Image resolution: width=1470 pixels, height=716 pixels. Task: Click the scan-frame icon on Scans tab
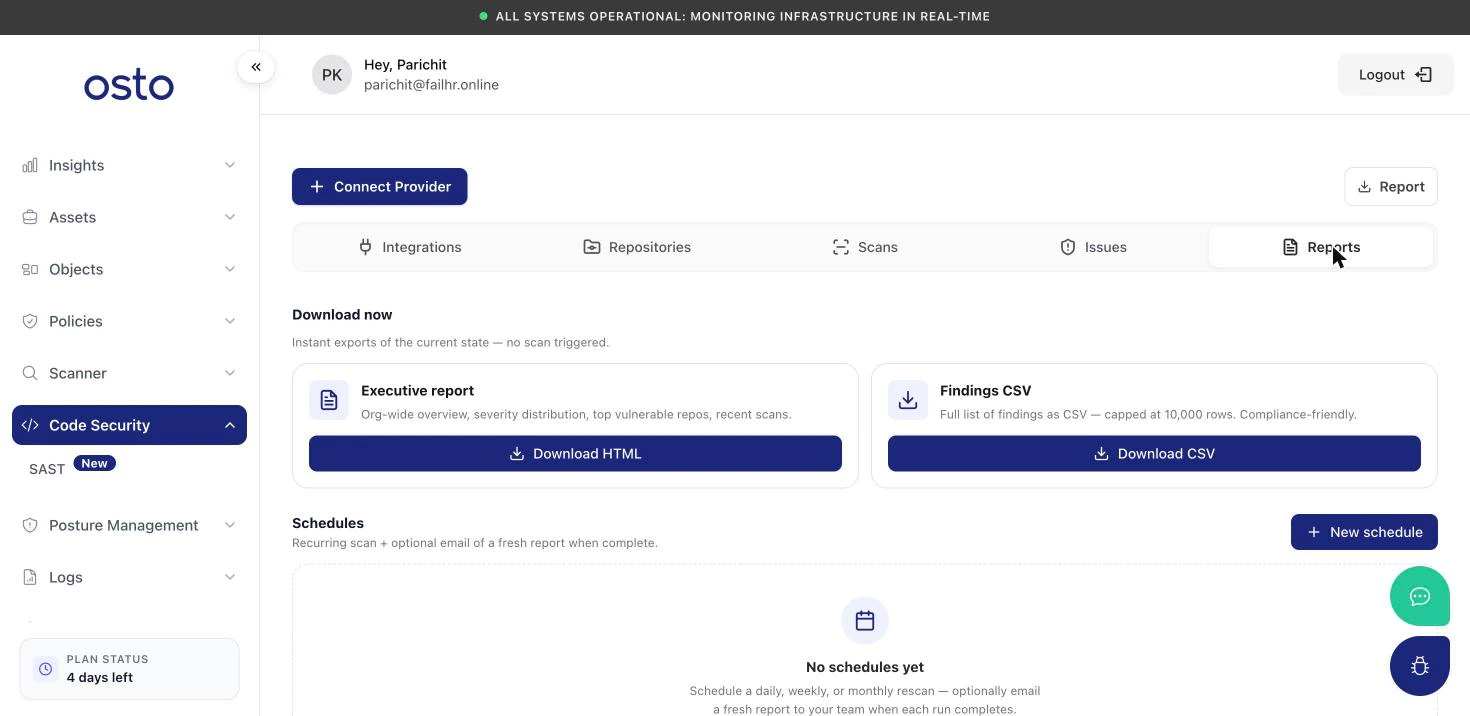(x=841, y=247)
